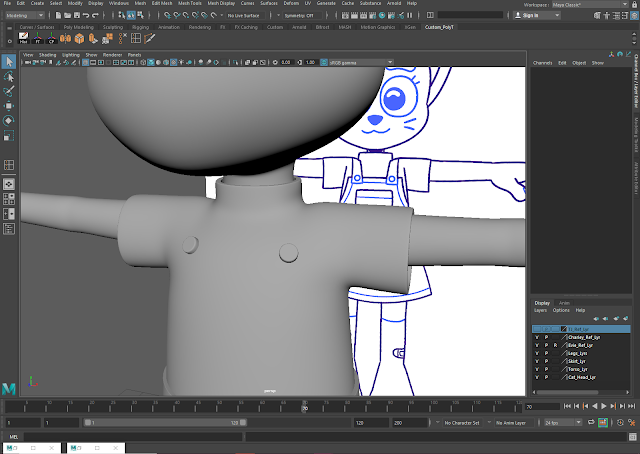Toggle visibility of Torso_Lyr layer
Screen dimensions: 640x454
(x=537, y=369)
